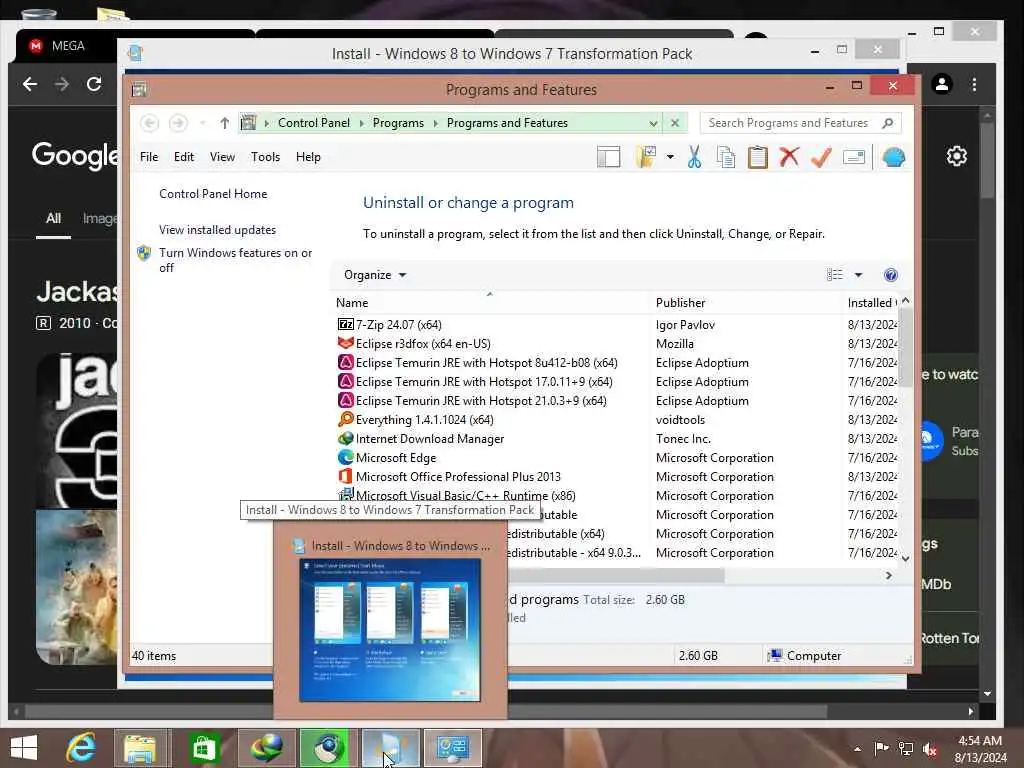Click the email toolbar icon

point(854,157)
